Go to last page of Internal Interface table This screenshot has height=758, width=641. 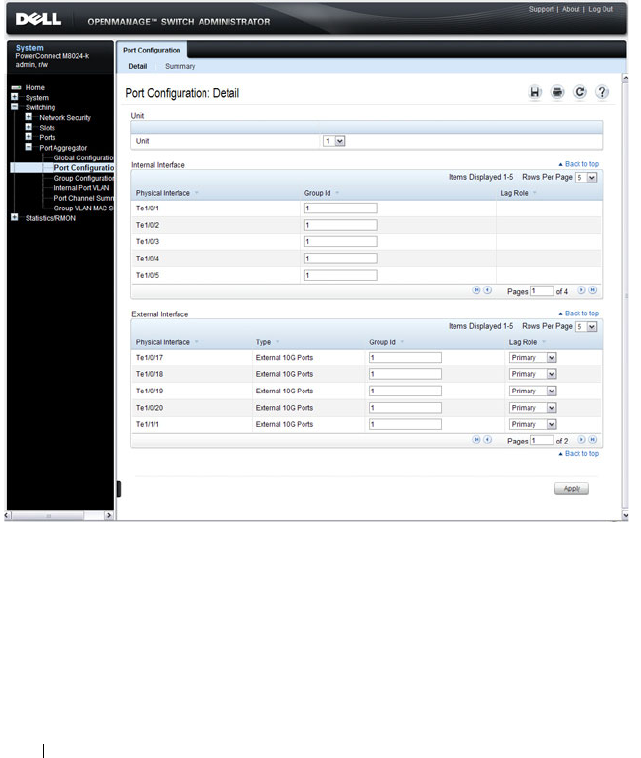pos(593,290)
